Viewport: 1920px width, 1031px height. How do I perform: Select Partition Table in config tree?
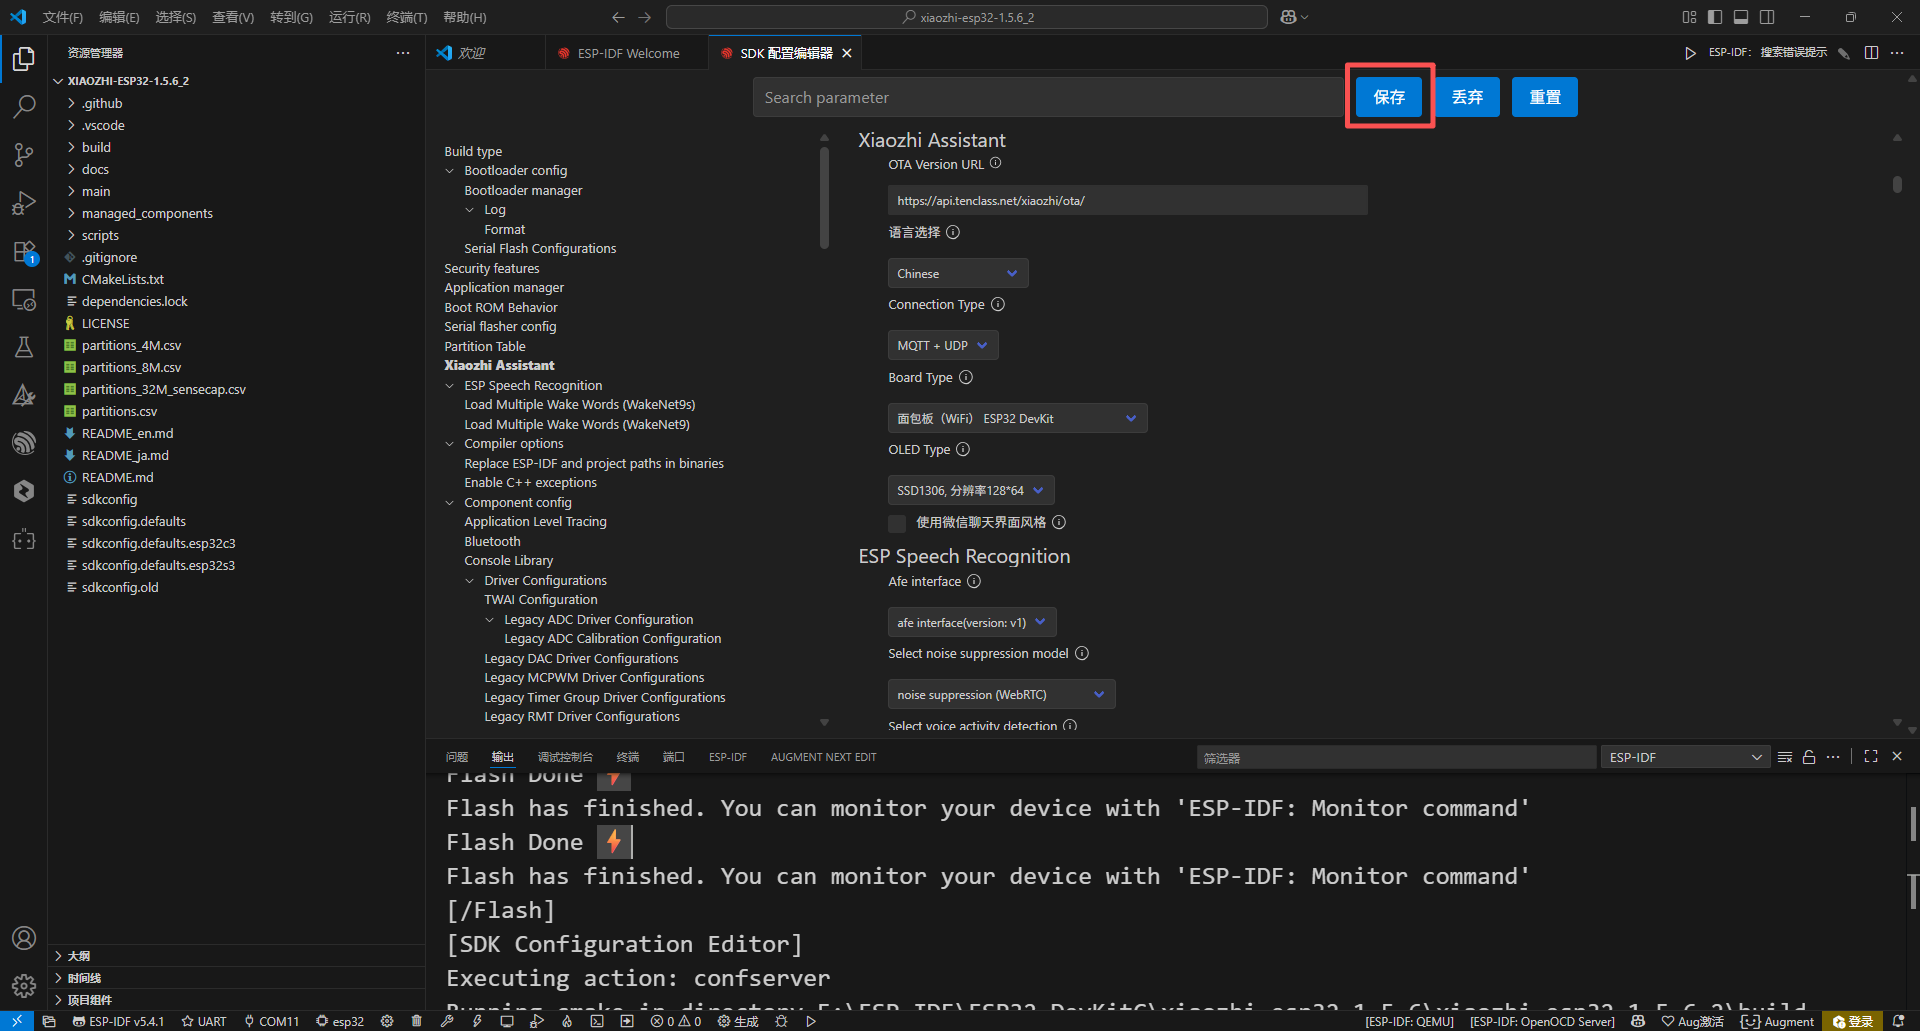pyautogui.click(x=485, y=346)
